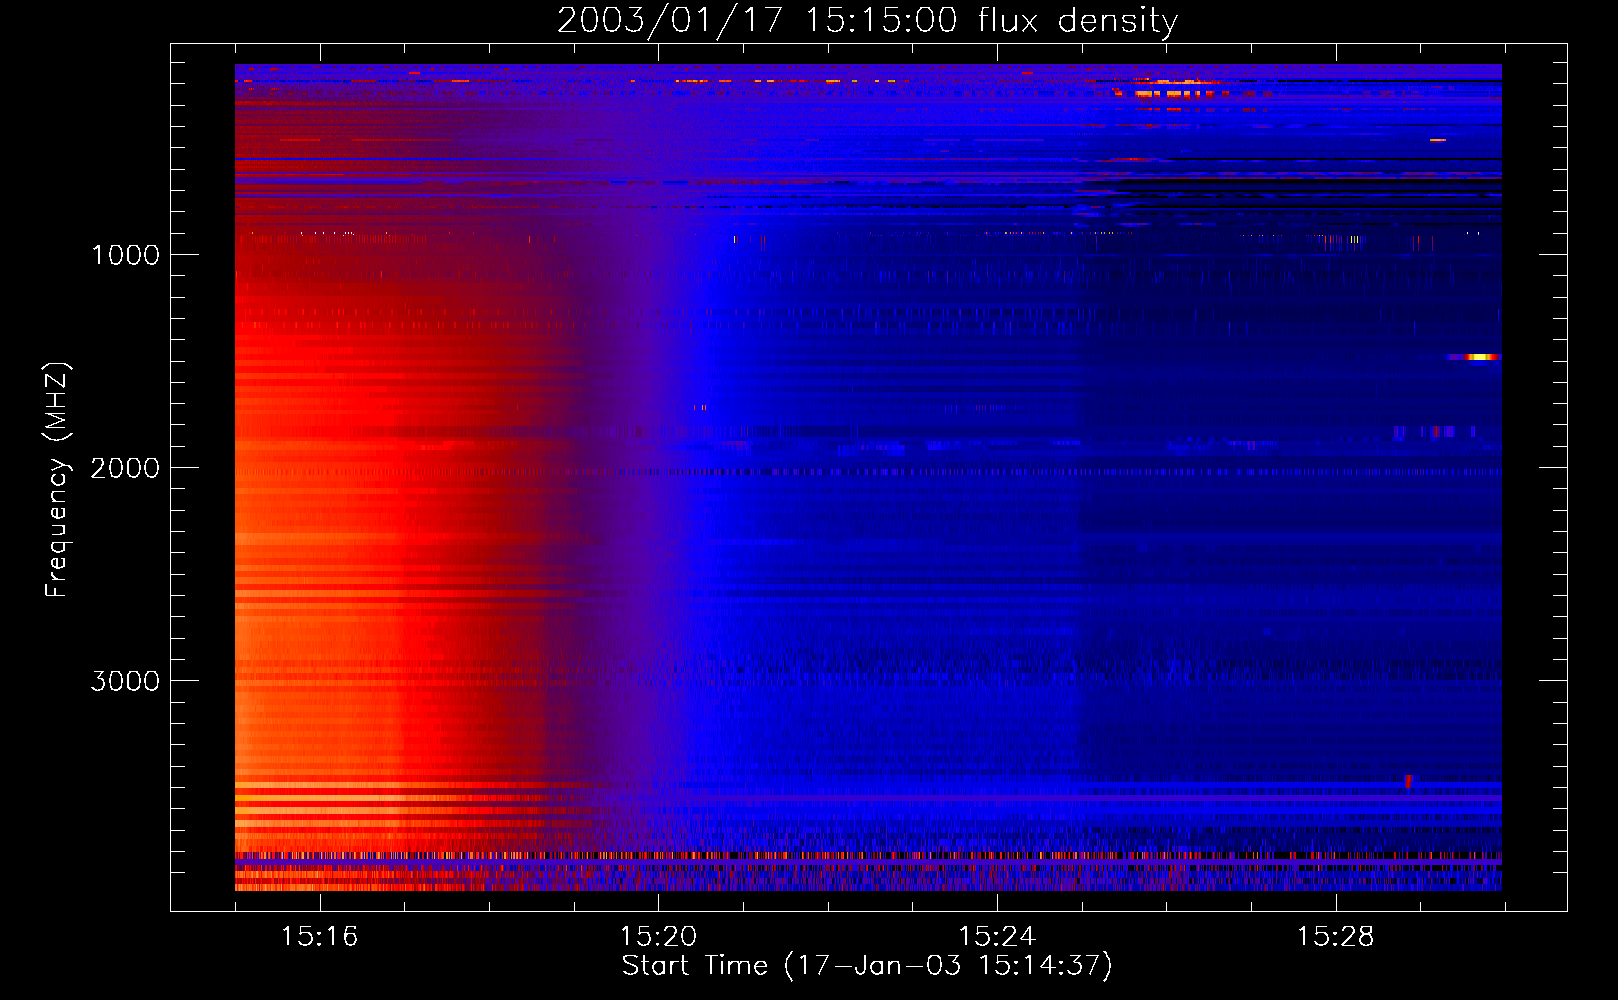Click the 1000 frequency tick label
Image resolution: width=1618 pixels, height=1000 pixels.
click(125, 255)
